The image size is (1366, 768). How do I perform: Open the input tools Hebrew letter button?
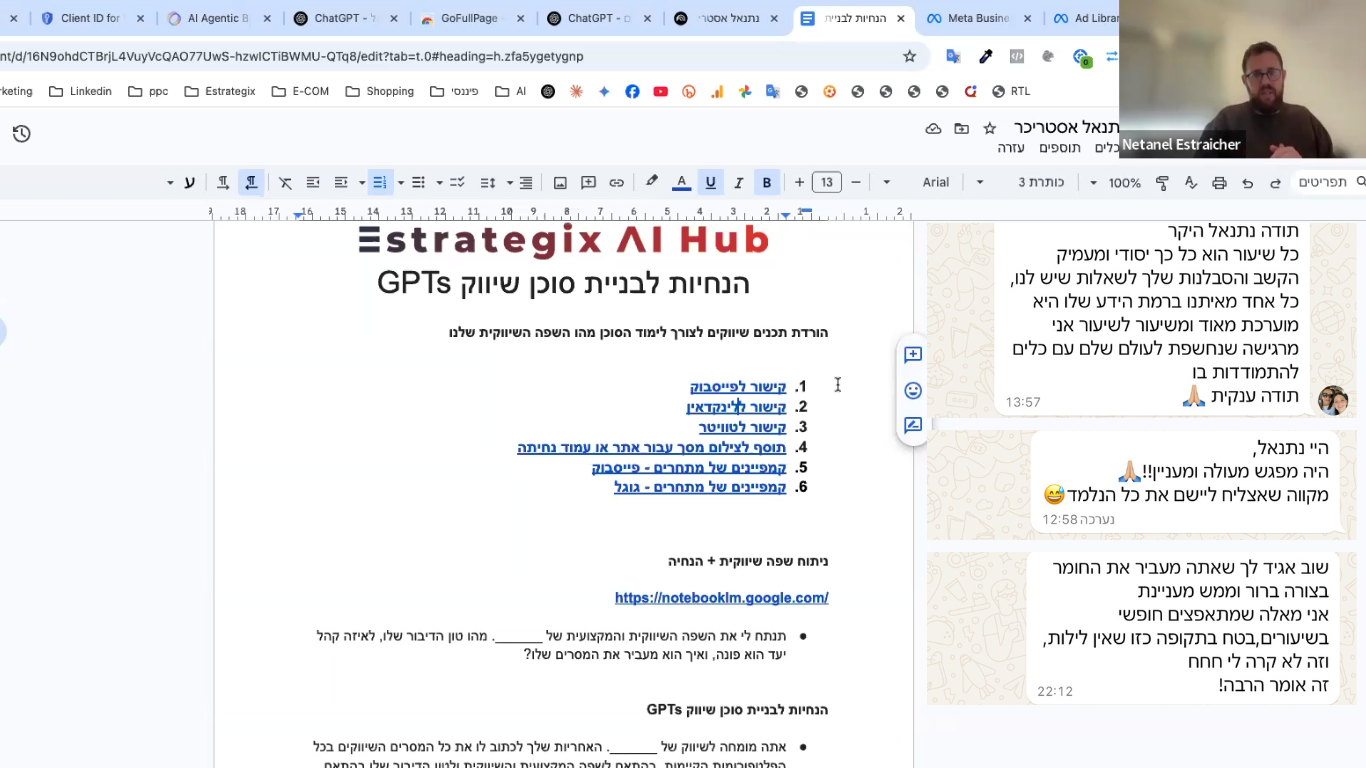[x=189, y=182]
